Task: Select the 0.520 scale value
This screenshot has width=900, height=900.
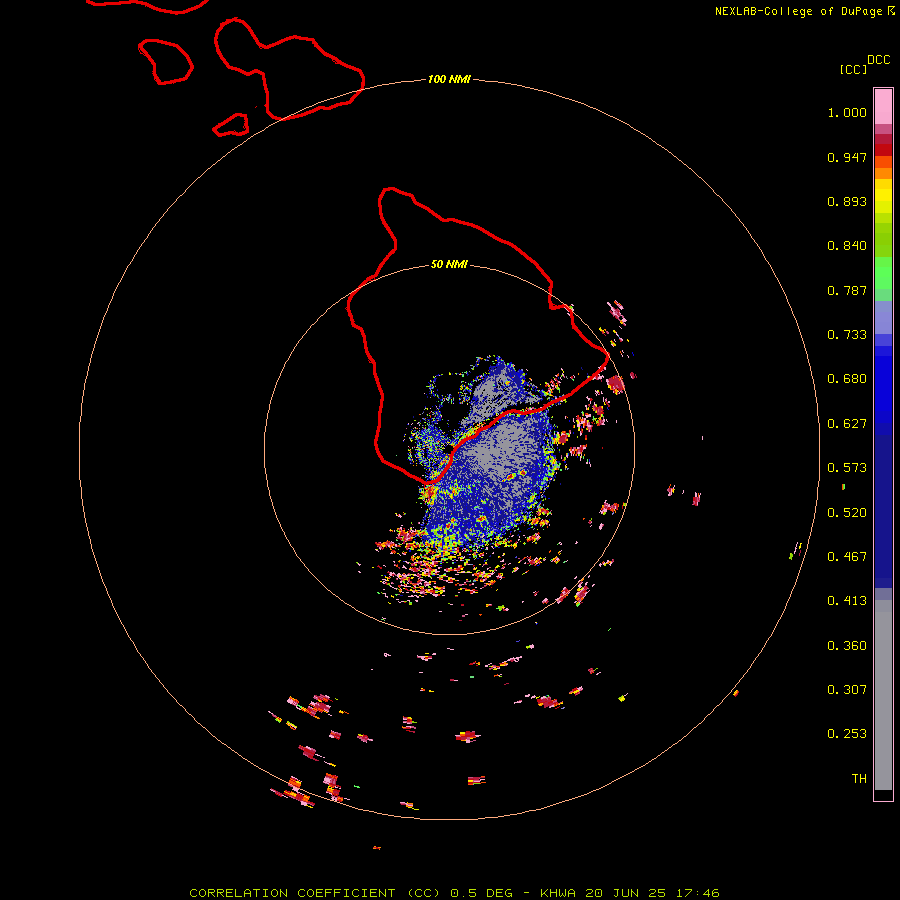Action: [x=847, y=513]
